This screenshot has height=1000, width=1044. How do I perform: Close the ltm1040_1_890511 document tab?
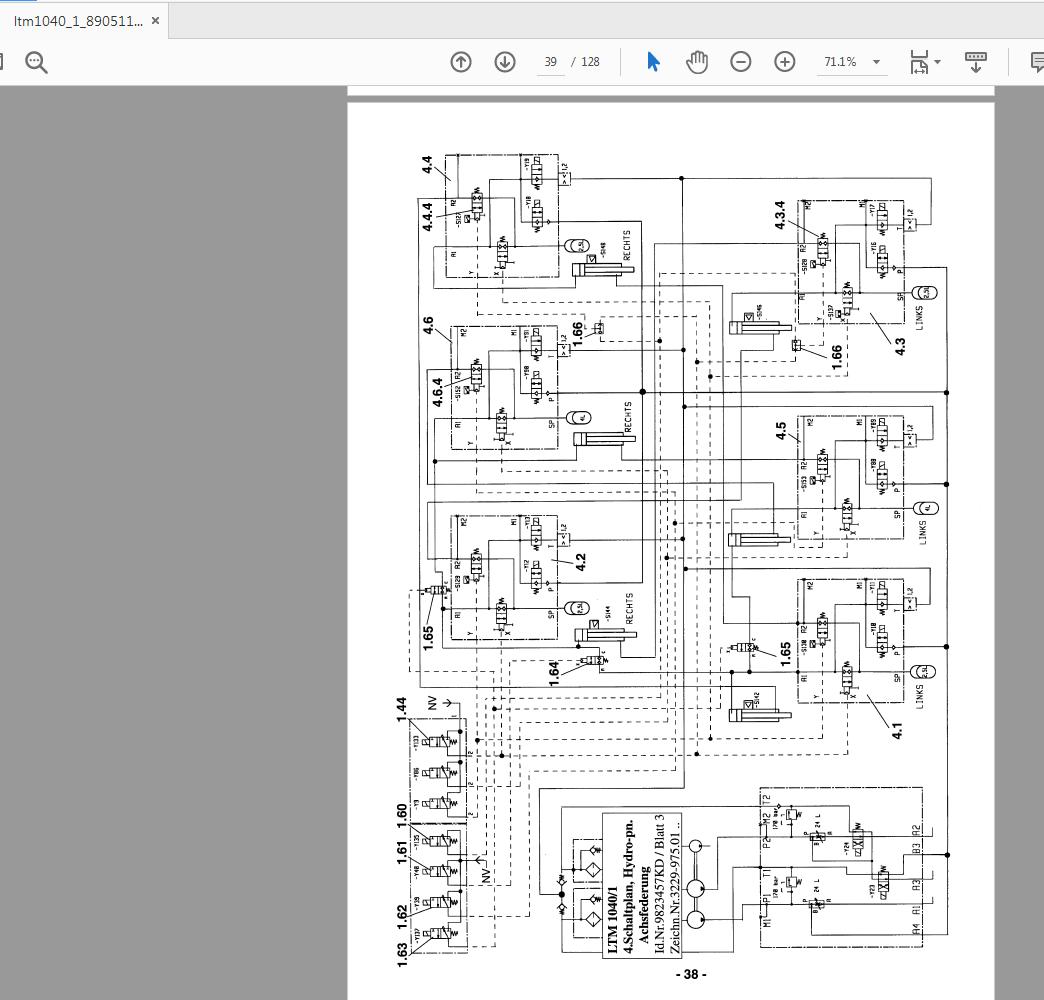tap(155, 21)
